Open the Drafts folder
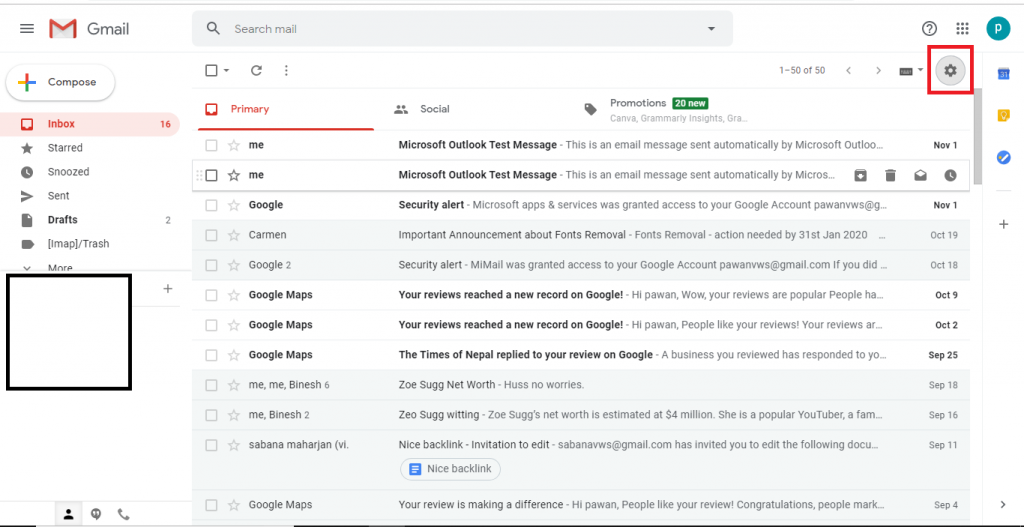The image size is (1024, 527). click(x=89, y=220)
